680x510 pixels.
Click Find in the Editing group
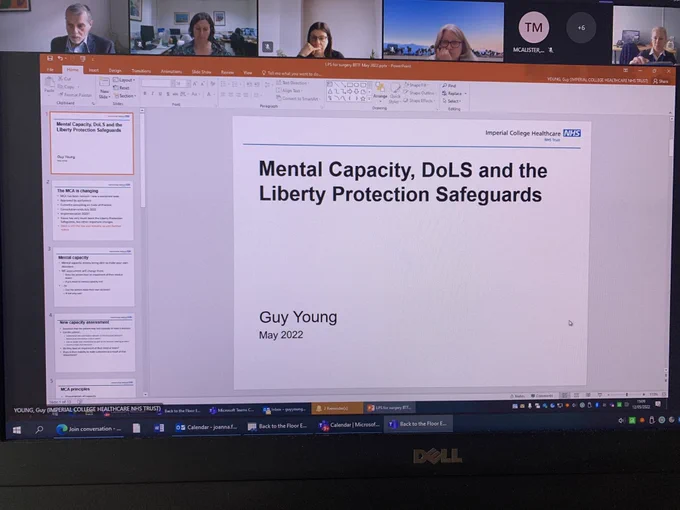449,85
